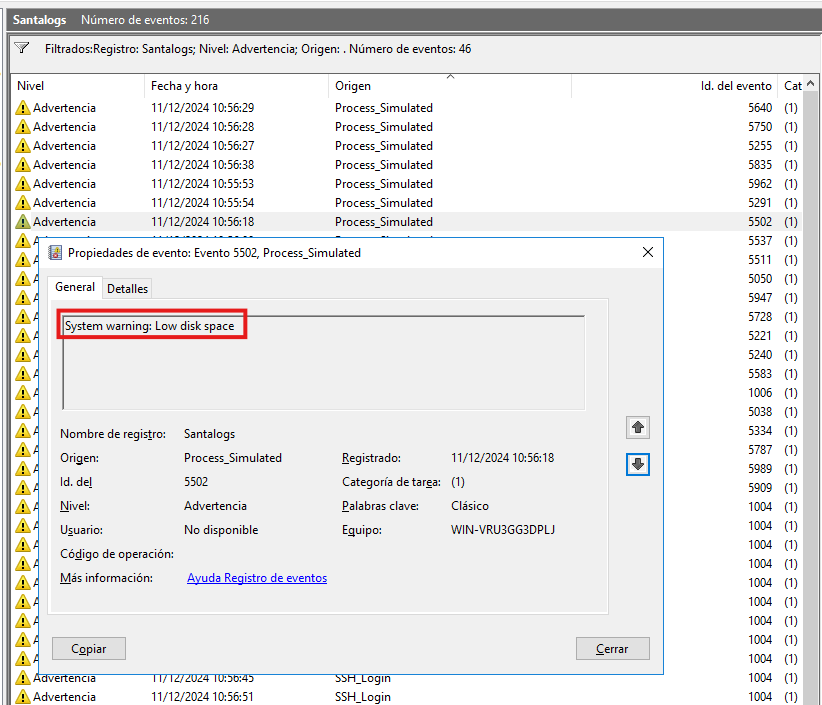The height and width of the screenshot is (705, 822).
Task: Click the event properties dialog title icon
Action: click(x=55, y=253)
